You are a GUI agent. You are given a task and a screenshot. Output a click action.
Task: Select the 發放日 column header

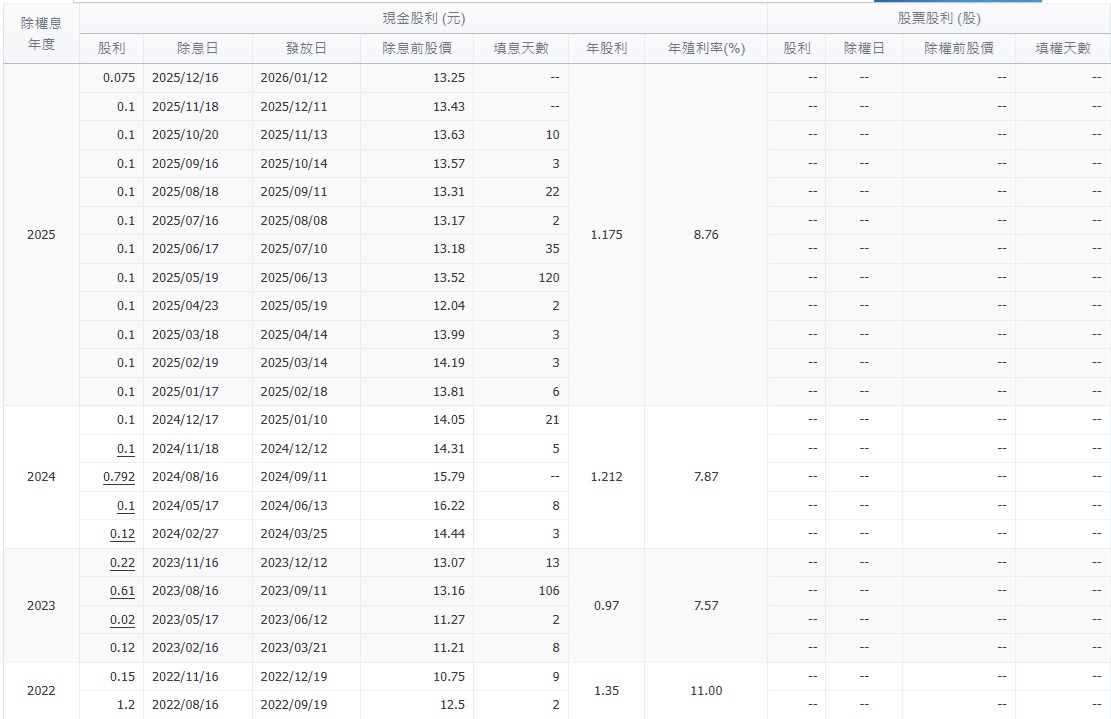click(306, 48)
